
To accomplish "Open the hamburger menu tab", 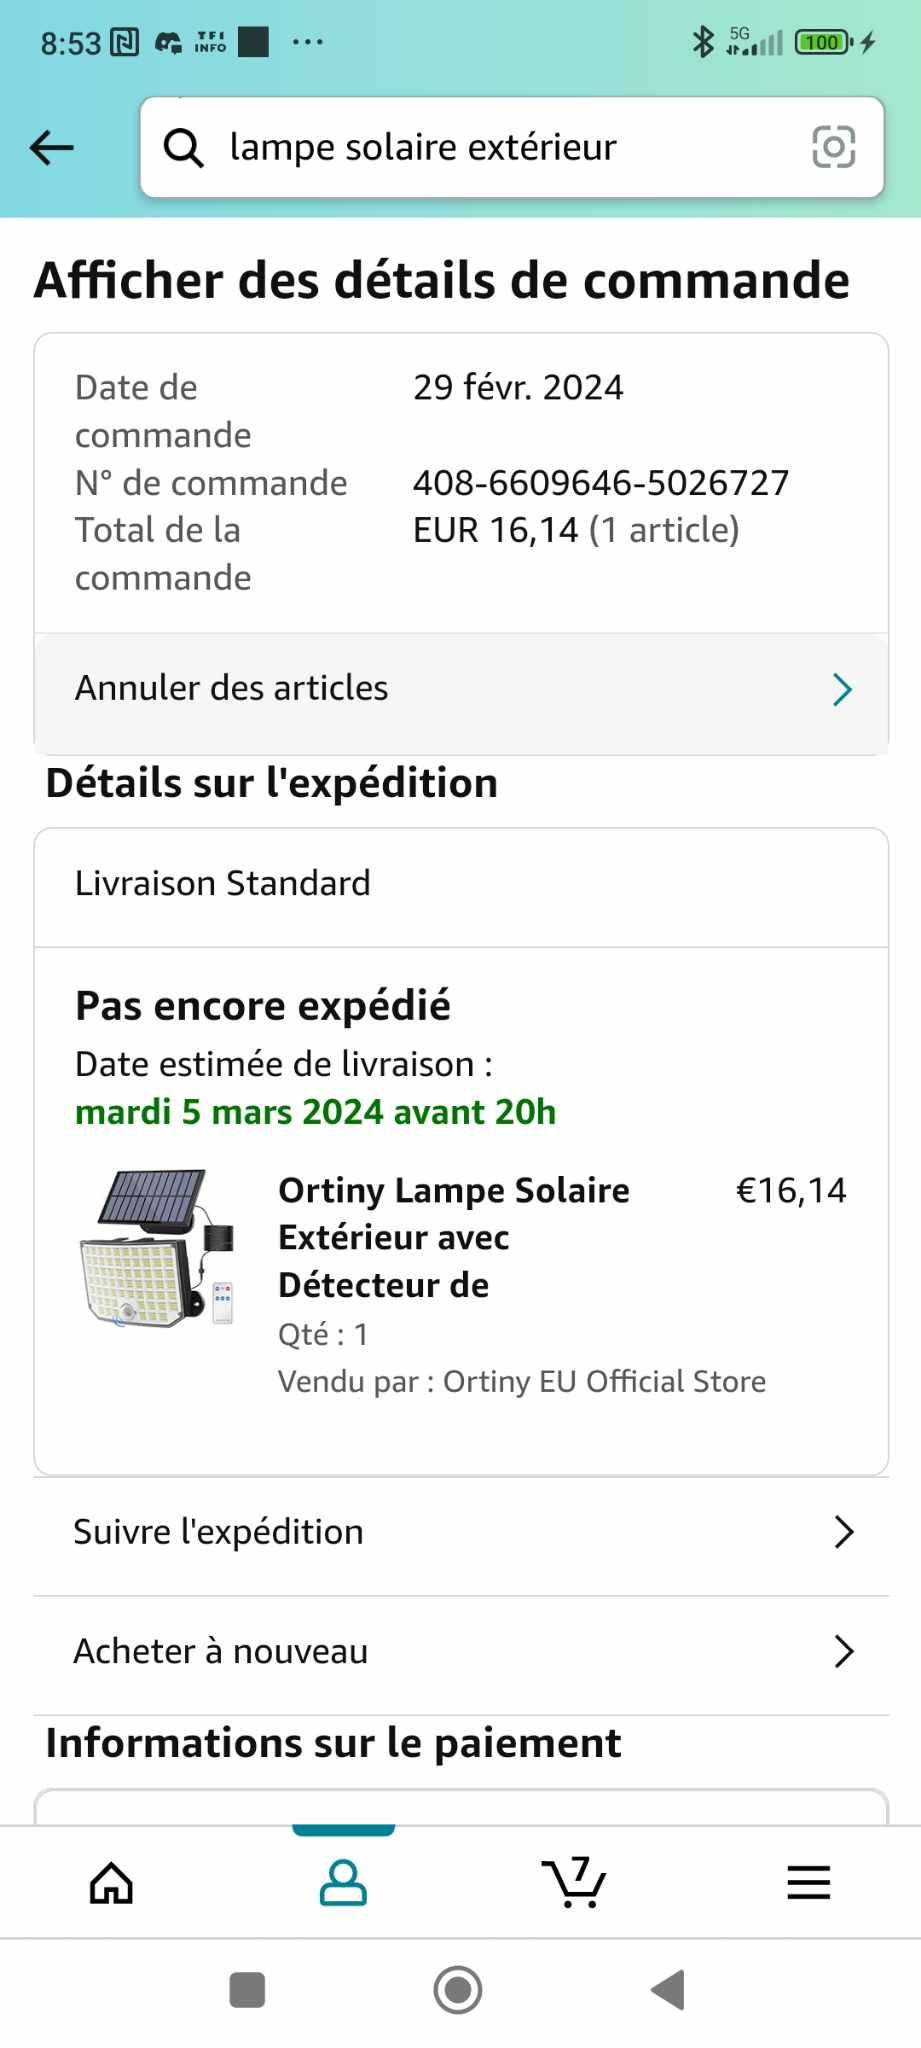I will tap(808, 1883).
